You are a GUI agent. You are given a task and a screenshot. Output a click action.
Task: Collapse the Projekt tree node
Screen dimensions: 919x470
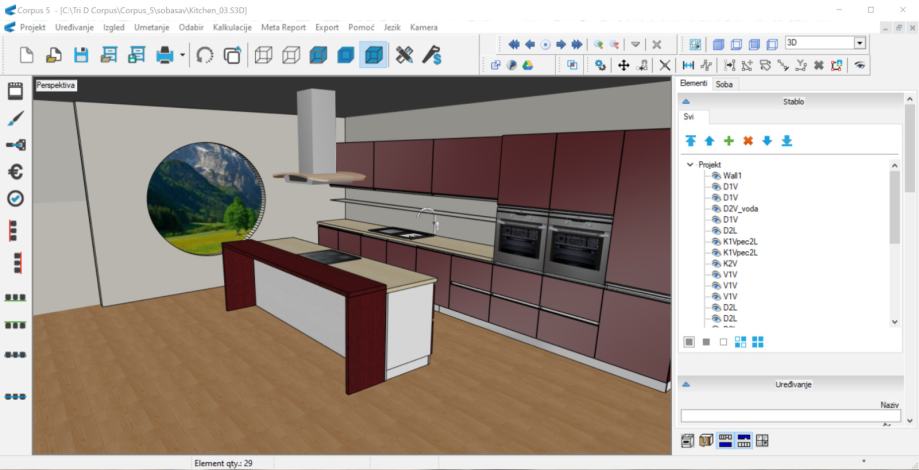(689, 164)
